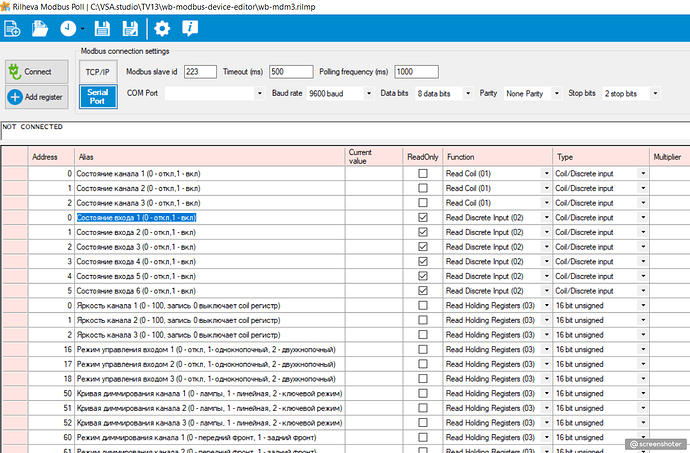Click the ReadOnly column header
The width and height of the screenshot is (690, 453).
tap(422, 157)
